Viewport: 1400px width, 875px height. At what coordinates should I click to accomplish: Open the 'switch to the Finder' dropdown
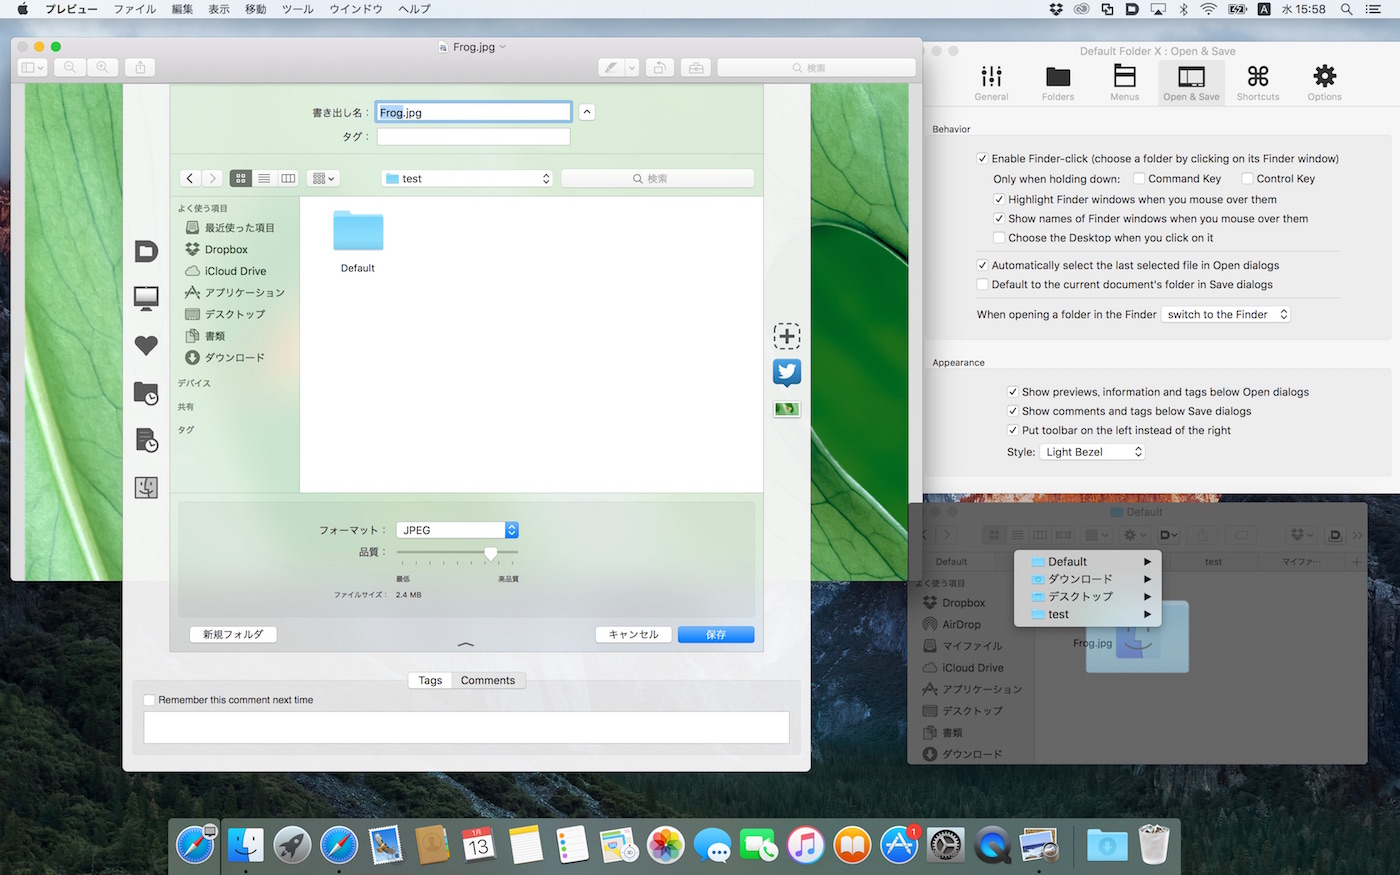pos(1226,314)
